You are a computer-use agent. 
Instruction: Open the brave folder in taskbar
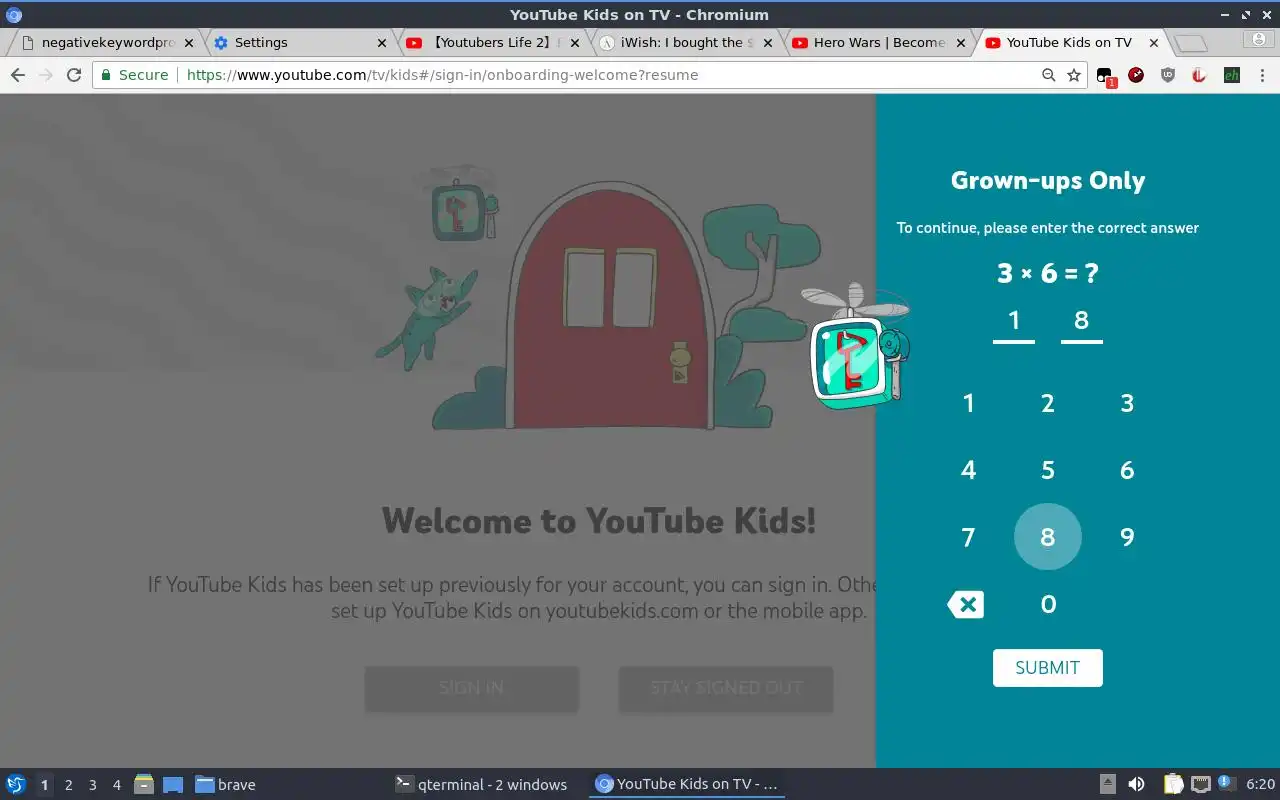[x=226, y=784]
